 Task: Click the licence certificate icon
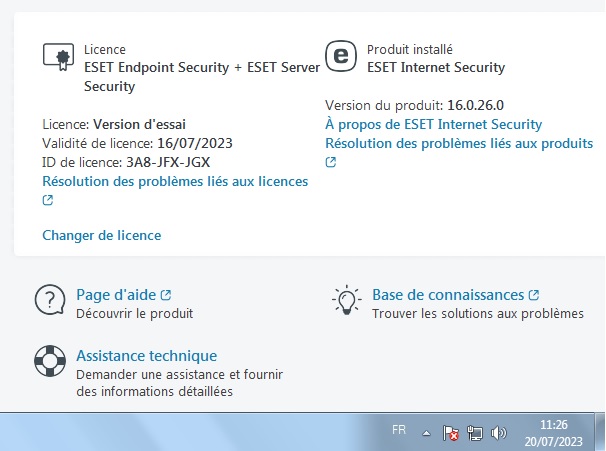tap(58, 57)
